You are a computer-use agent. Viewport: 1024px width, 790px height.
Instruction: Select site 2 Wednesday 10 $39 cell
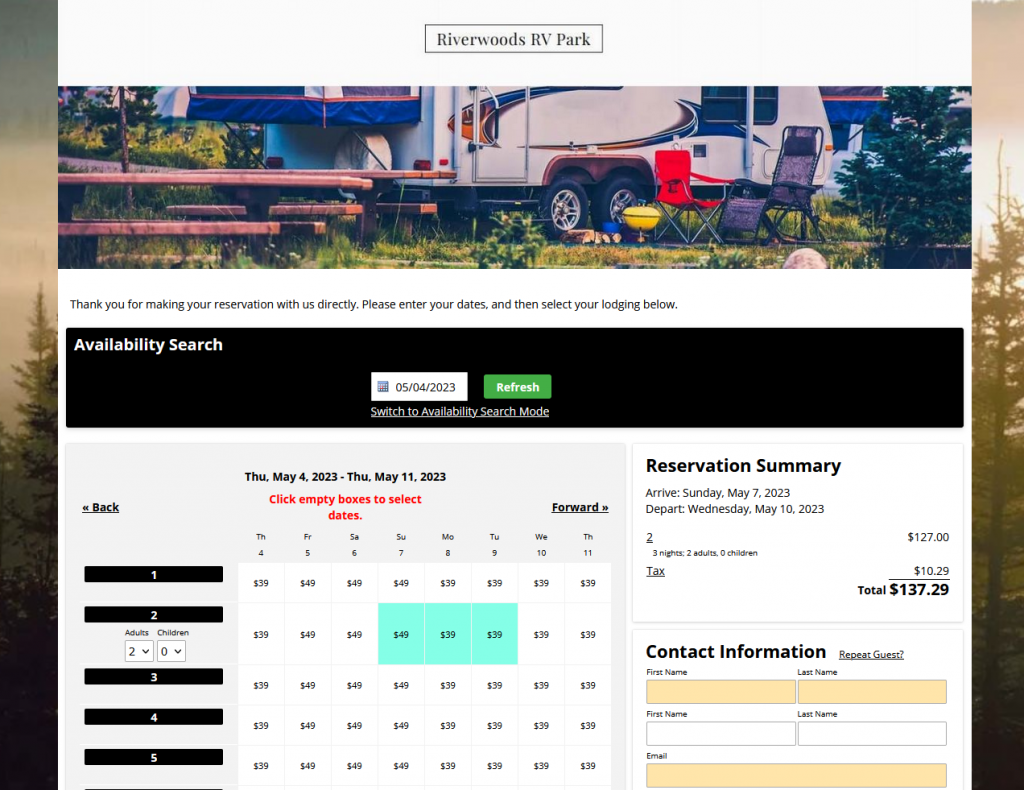pos(541,634)
